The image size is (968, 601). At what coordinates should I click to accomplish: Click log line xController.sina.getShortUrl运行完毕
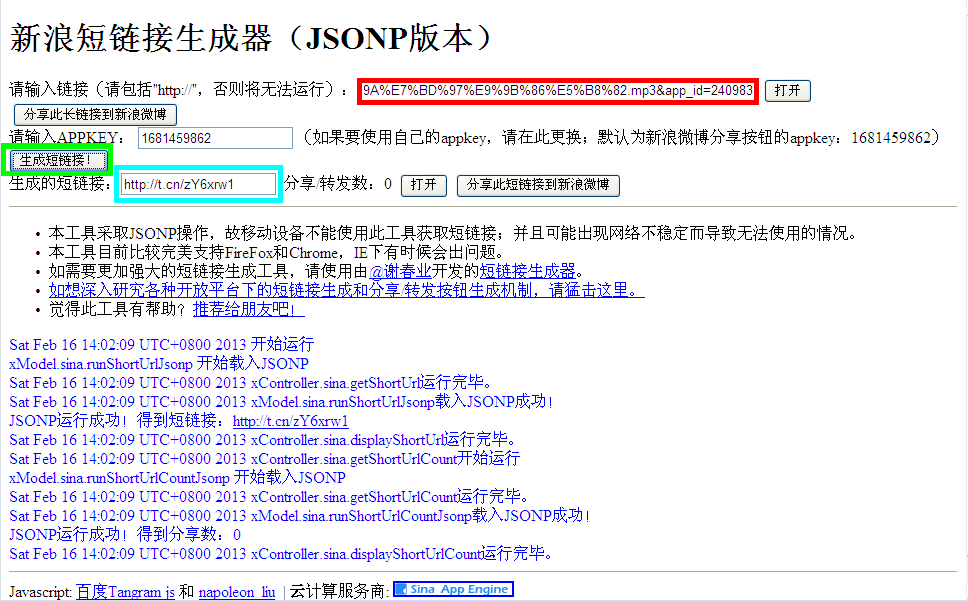click(251, 383)
